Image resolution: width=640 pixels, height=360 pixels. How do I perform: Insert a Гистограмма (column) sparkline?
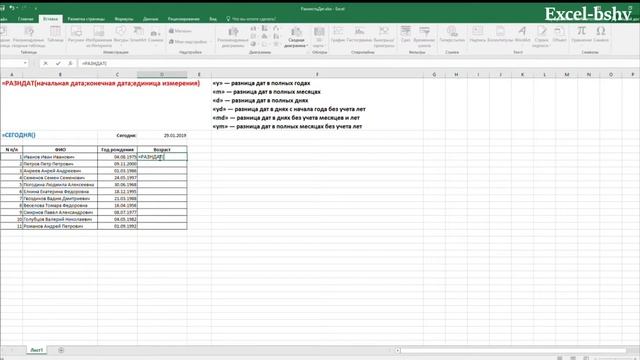coord(359,34)
